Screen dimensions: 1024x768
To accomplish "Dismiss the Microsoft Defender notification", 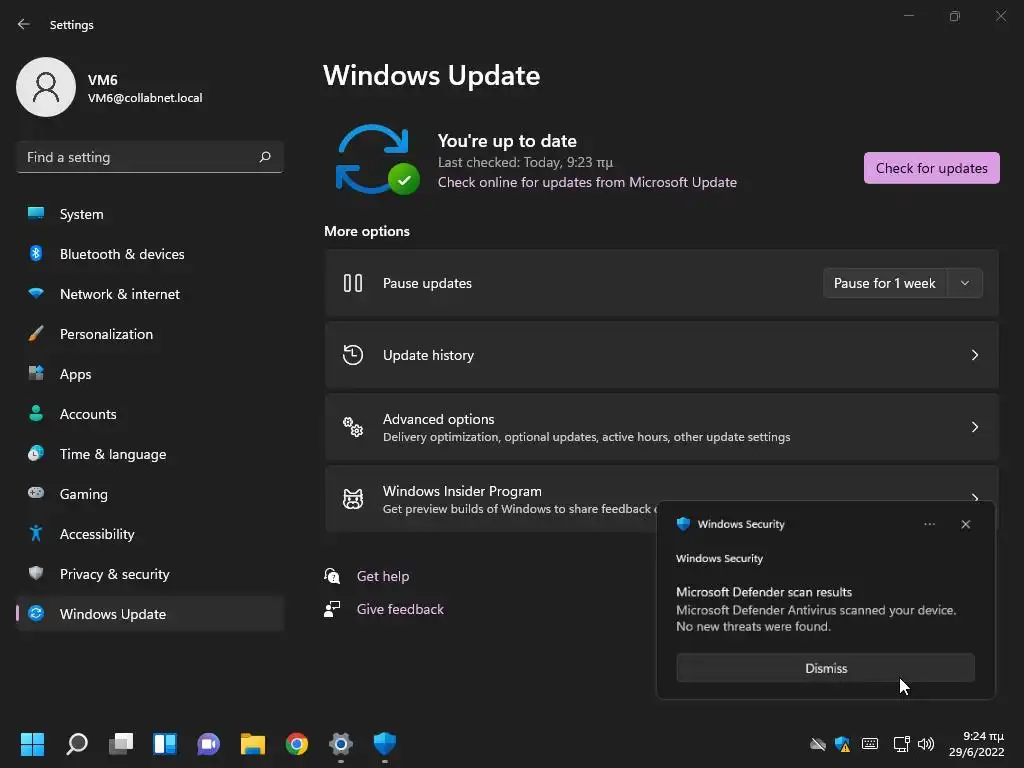I will pyautogui.click(x=825, y=668).
